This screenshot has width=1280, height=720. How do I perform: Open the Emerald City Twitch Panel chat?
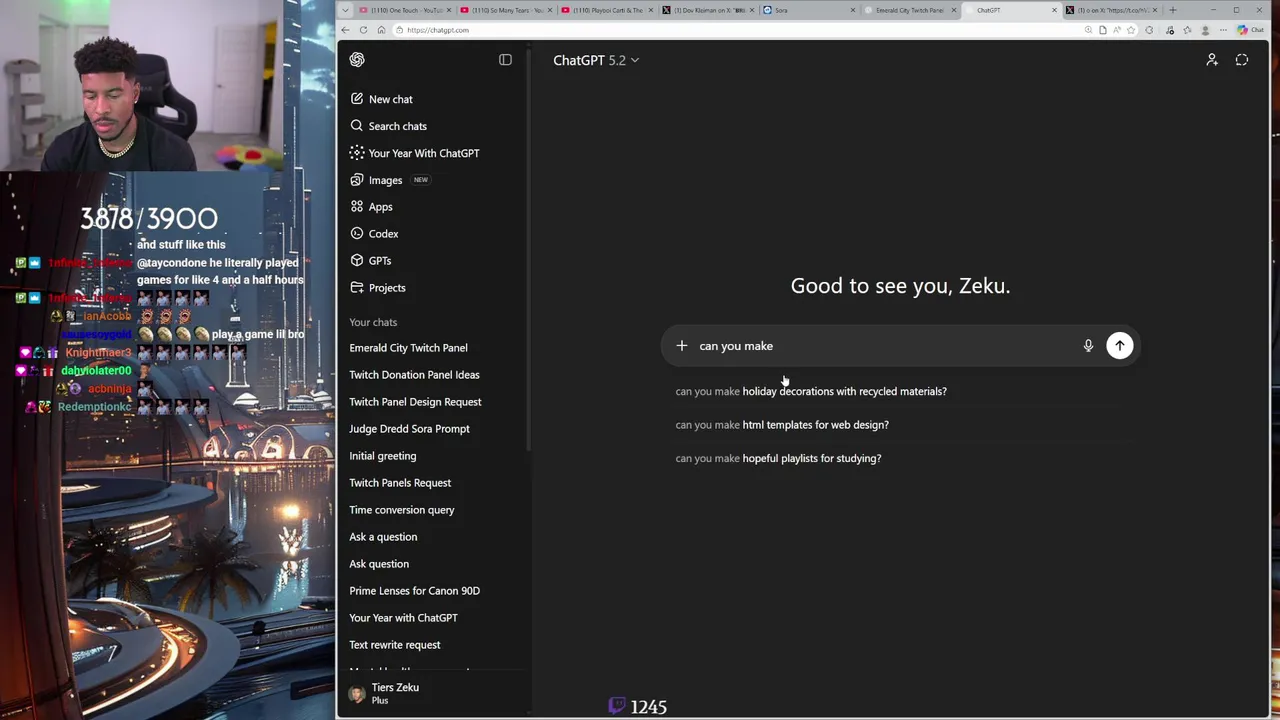408,348
